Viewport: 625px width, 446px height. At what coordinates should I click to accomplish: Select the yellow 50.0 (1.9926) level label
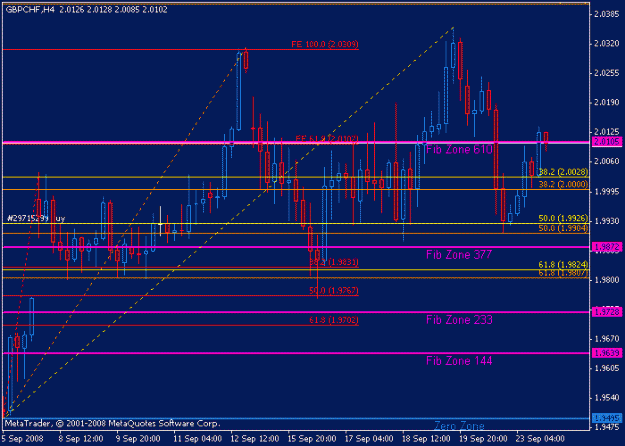pyautogui.click(x=563, y=218)
